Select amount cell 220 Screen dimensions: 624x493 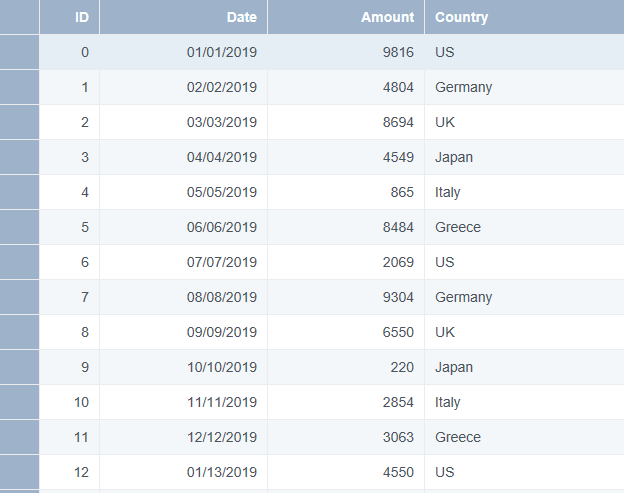pos(346,367)
